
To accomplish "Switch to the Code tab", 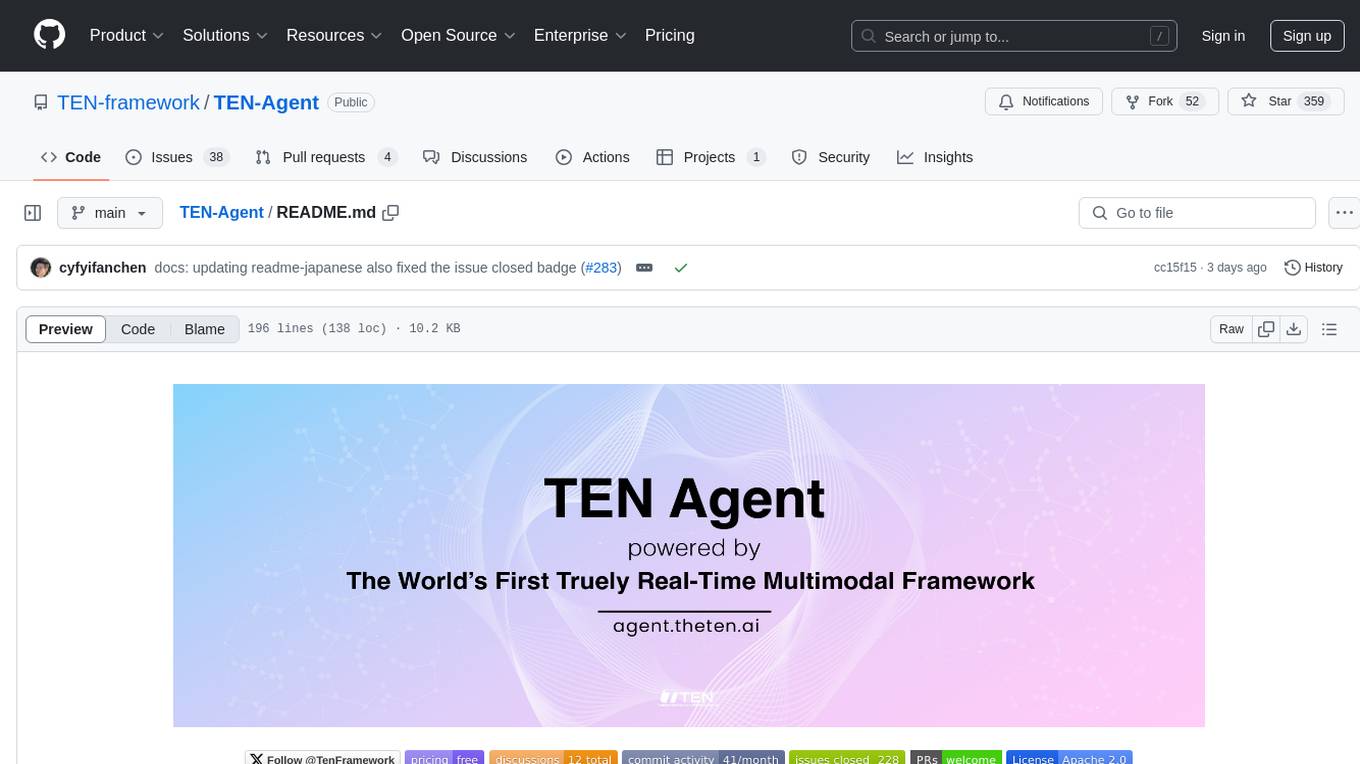I will tap(71, 157).
